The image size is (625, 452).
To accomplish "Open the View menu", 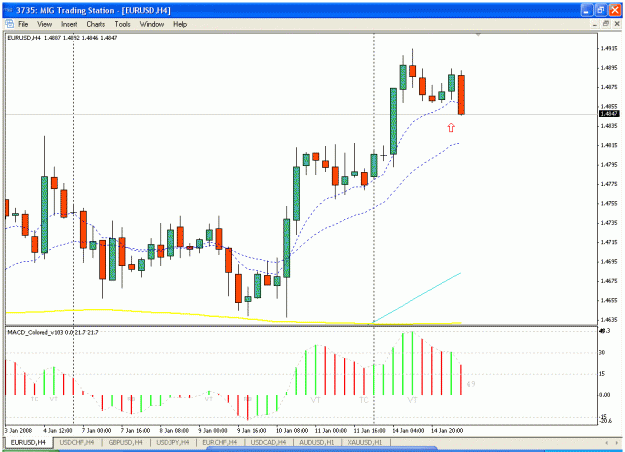I will pyautogui.click(x=45, y=24).
